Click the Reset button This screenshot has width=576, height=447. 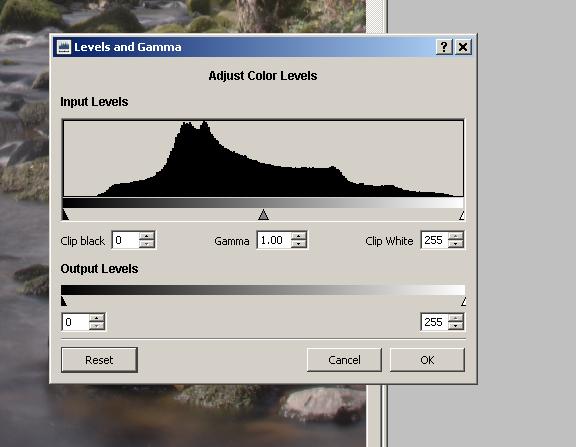click(x=99, y=360)
